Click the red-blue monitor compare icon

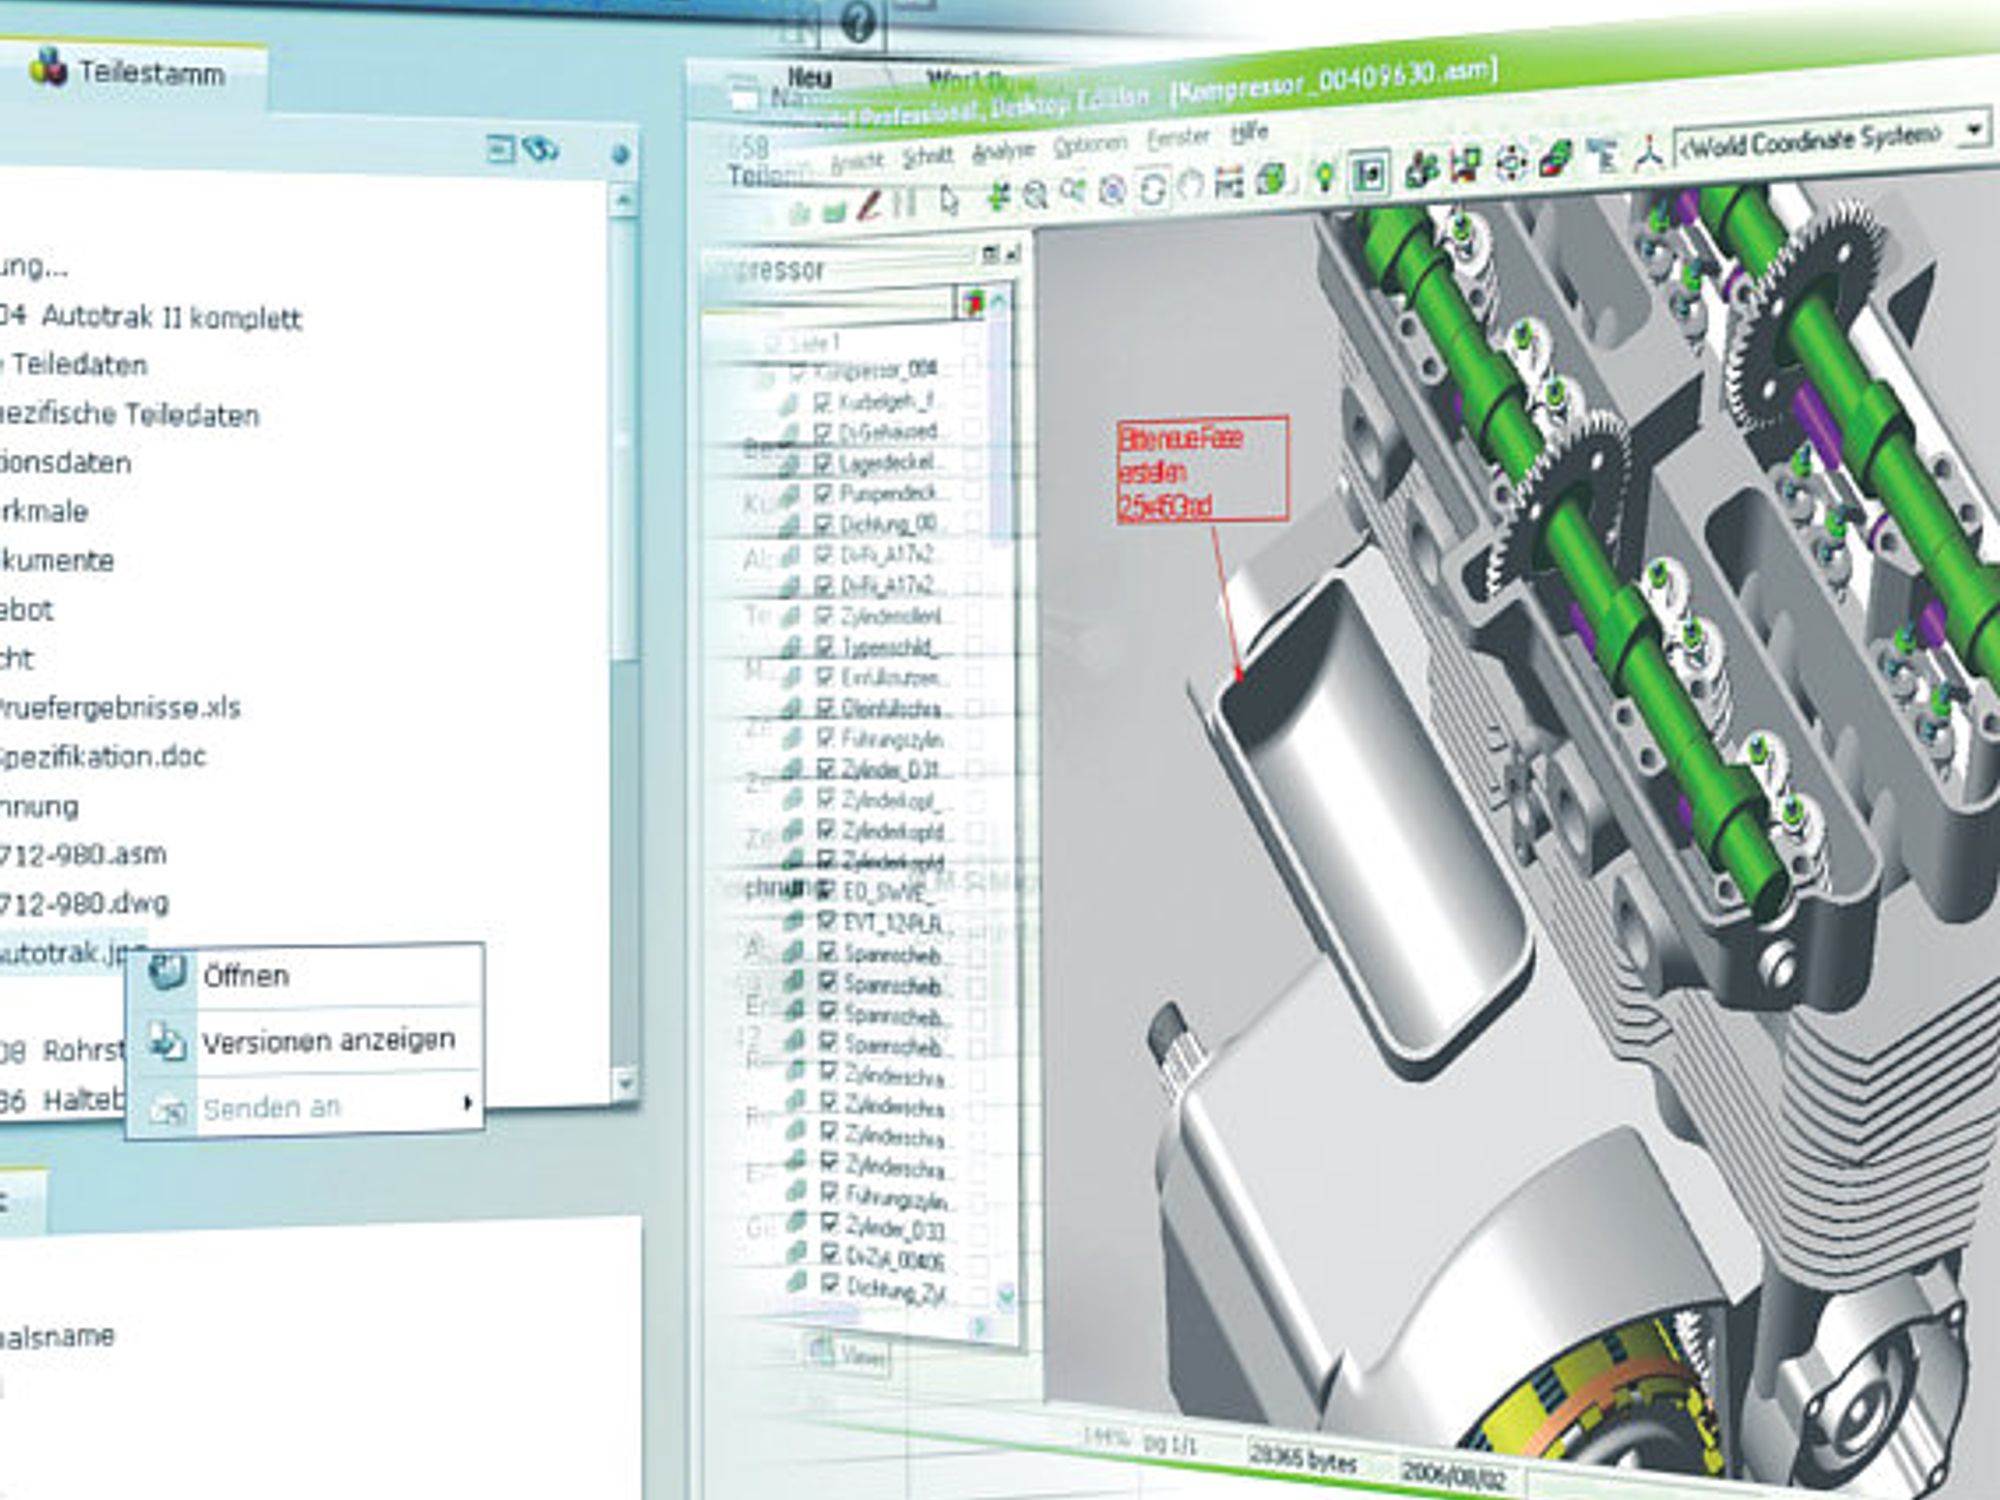tap(1465, 166)
